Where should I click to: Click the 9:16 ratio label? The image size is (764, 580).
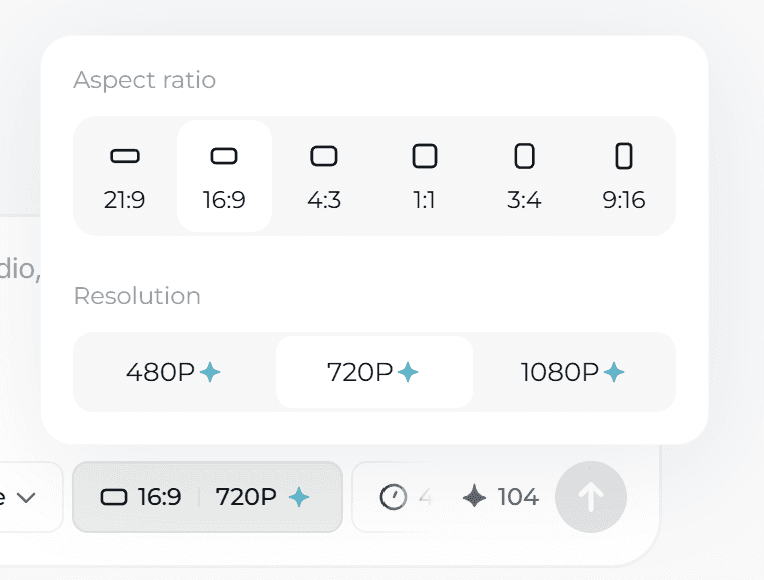tap(624, 200)
